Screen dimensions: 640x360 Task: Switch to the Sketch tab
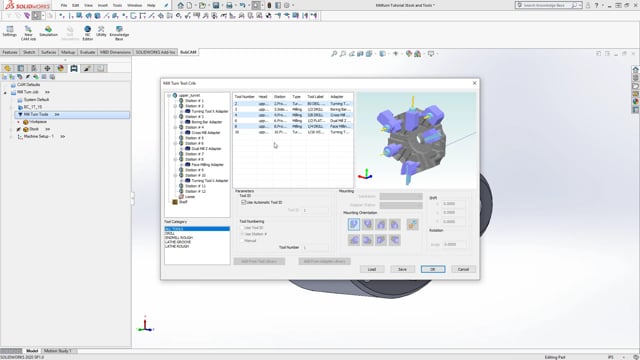point(29,52)
